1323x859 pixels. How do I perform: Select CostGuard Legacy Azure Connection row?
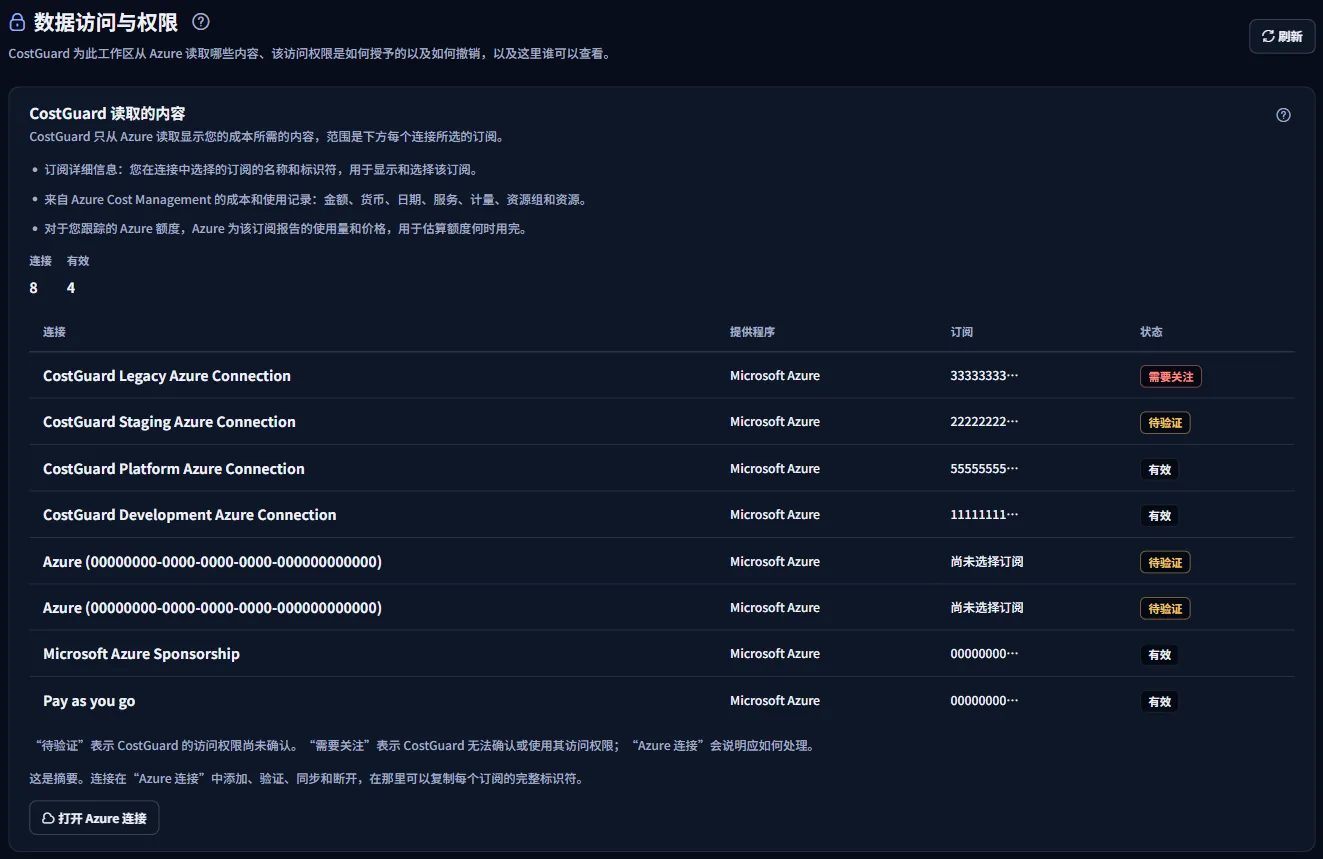tap(661, 376)
